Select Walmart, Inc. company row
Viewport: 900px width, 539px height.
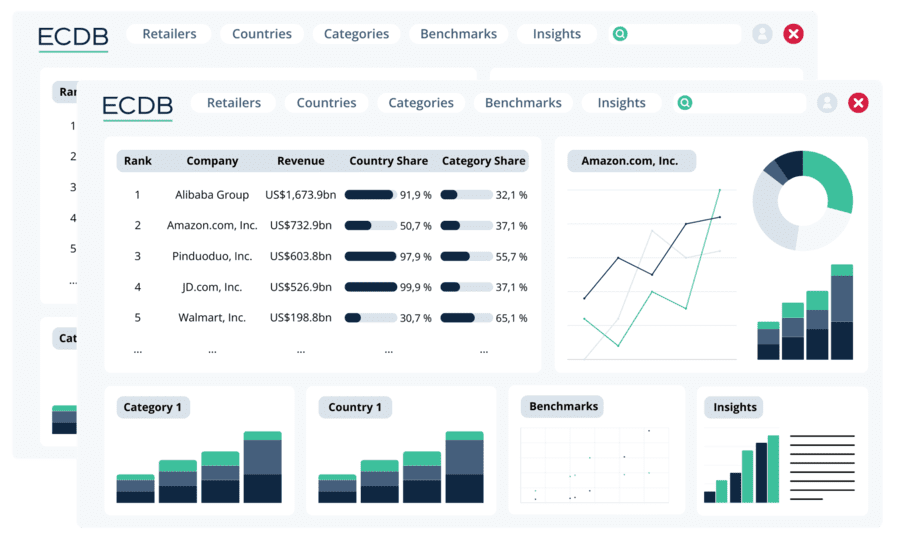[x=212, y=317]
